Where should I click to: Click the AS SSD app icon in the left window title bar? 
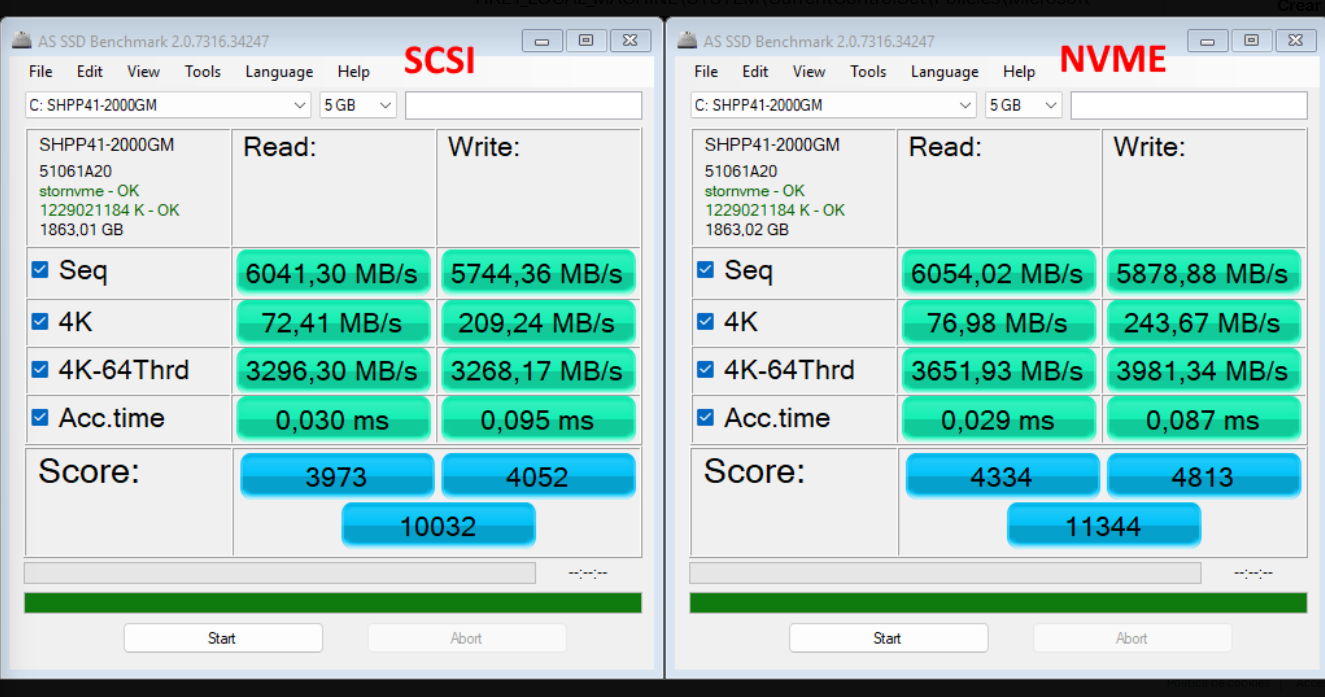(21, 41)
